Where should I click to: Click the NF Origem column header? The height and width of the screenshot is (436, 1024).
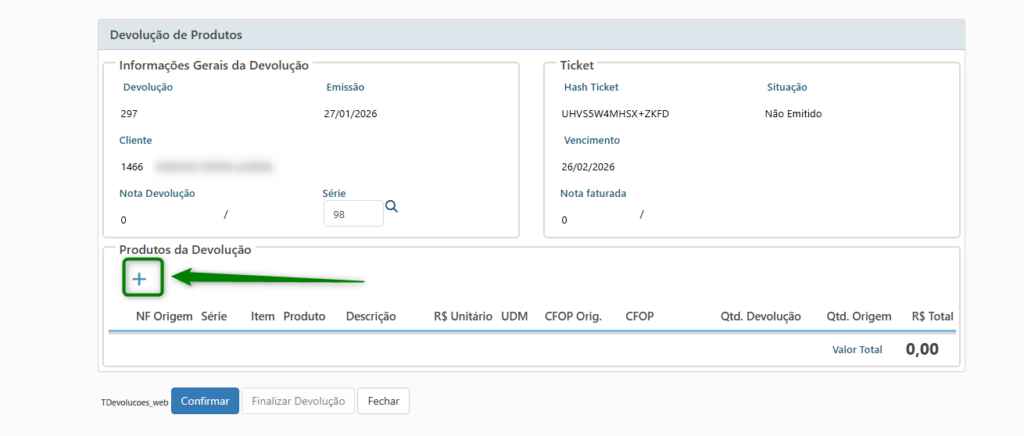[164, 316]
